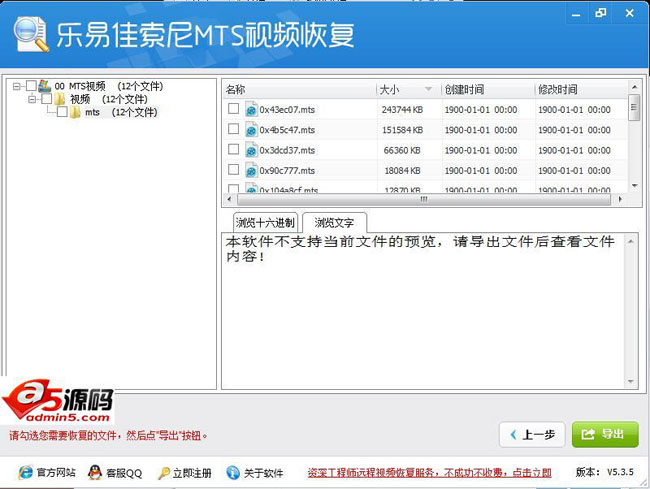The width and height of the screenshot is (650, 489).
Task: Tick the checkbox for 0x3dcd37.mts
Action: (233, 149)
